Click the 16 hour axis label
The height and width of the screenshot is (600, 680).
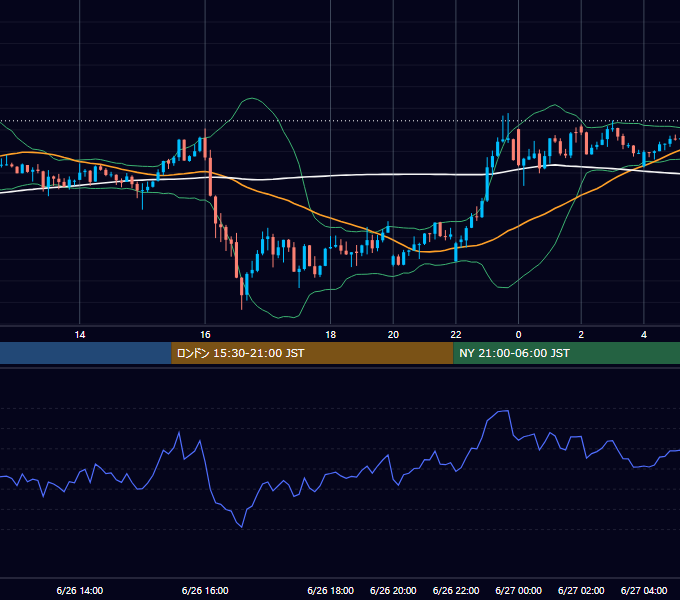(205, 335)
